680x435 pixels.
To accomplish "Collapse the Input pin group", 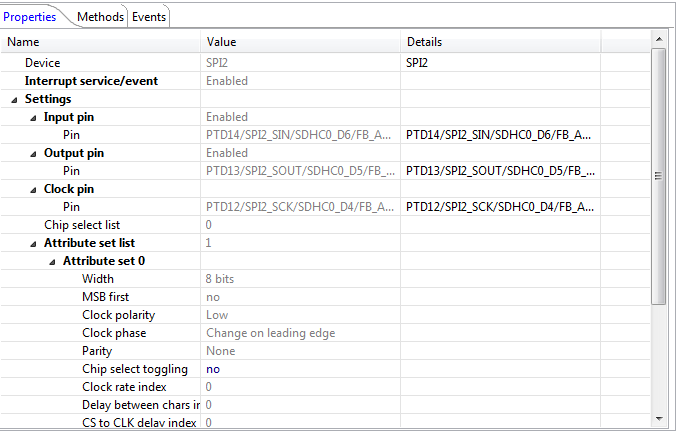I will [x=34, y=118].
